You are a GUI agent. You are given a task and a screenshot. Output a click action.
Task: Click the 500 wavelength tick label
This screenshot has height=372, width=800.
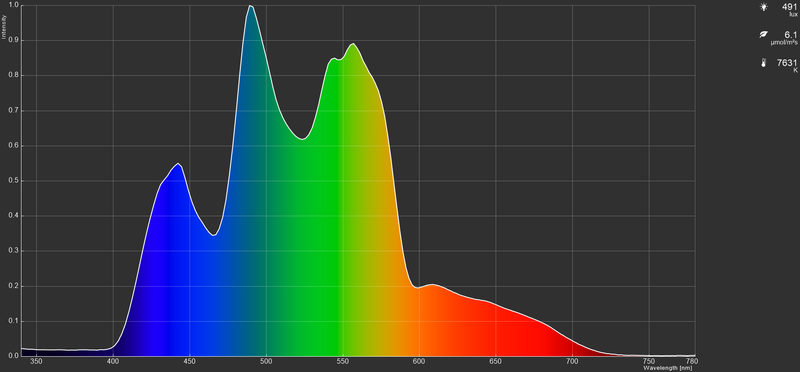pyautogui.click(x=266, y=361)
